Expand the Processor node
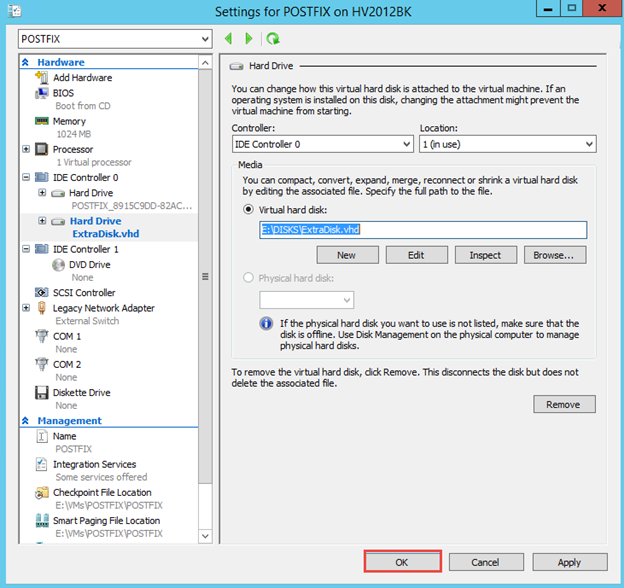 [26, 149]
